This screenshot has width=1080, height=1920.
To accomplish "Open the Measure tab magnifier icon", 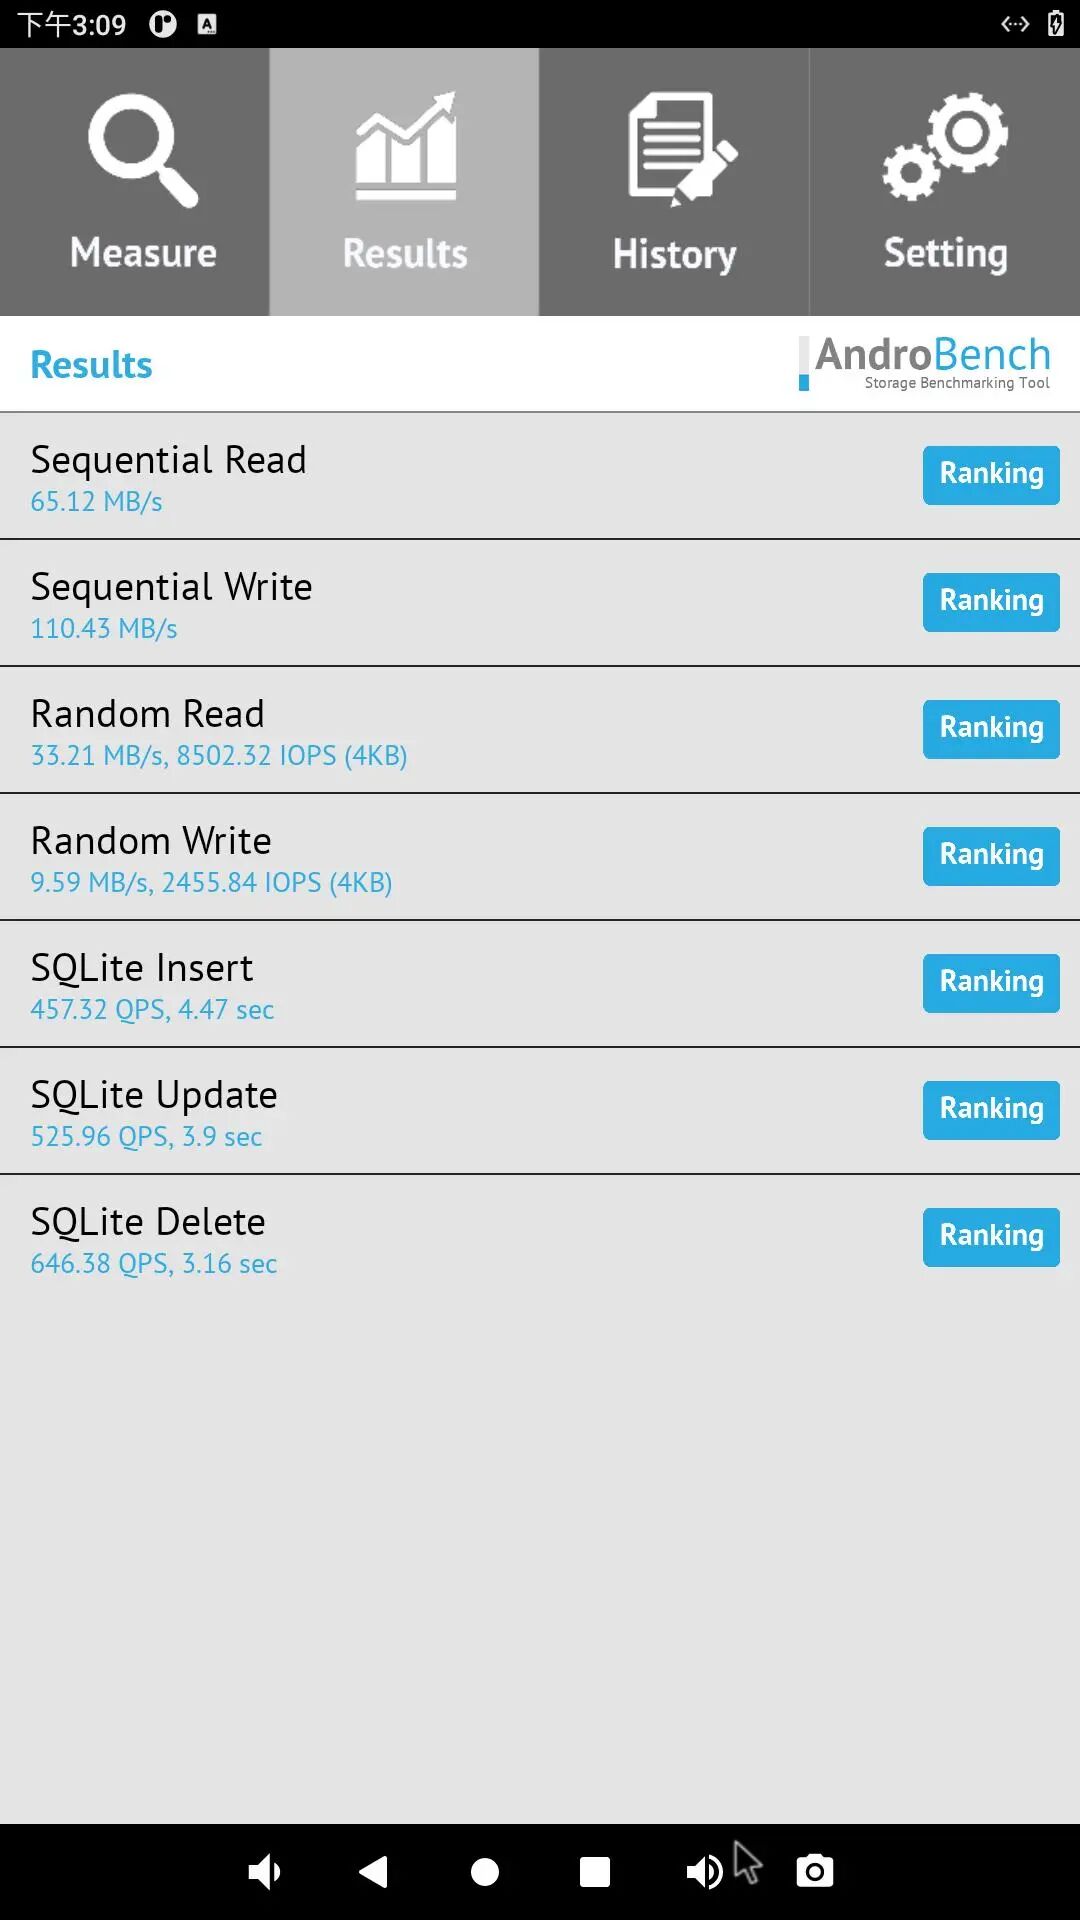I will coord(142,150).
